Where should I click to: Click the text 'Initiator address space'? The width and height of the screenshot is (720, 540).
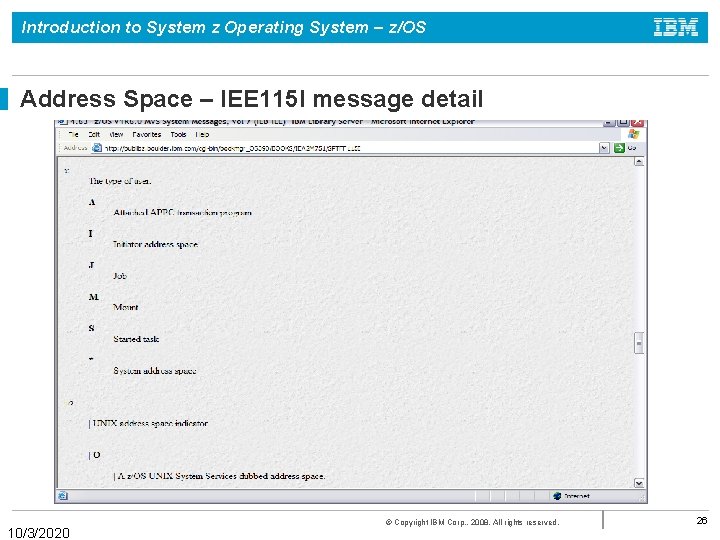pos(155,244)
